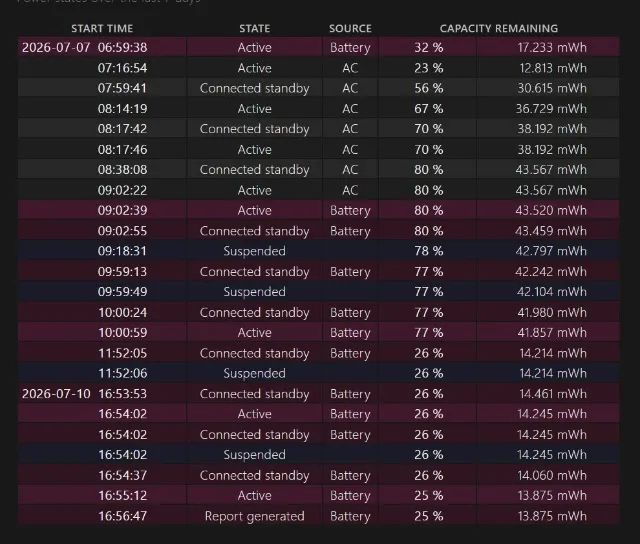Click the 36.729 mWh value
The height and width of the screenshot is (544, 640).
[551, 109]
